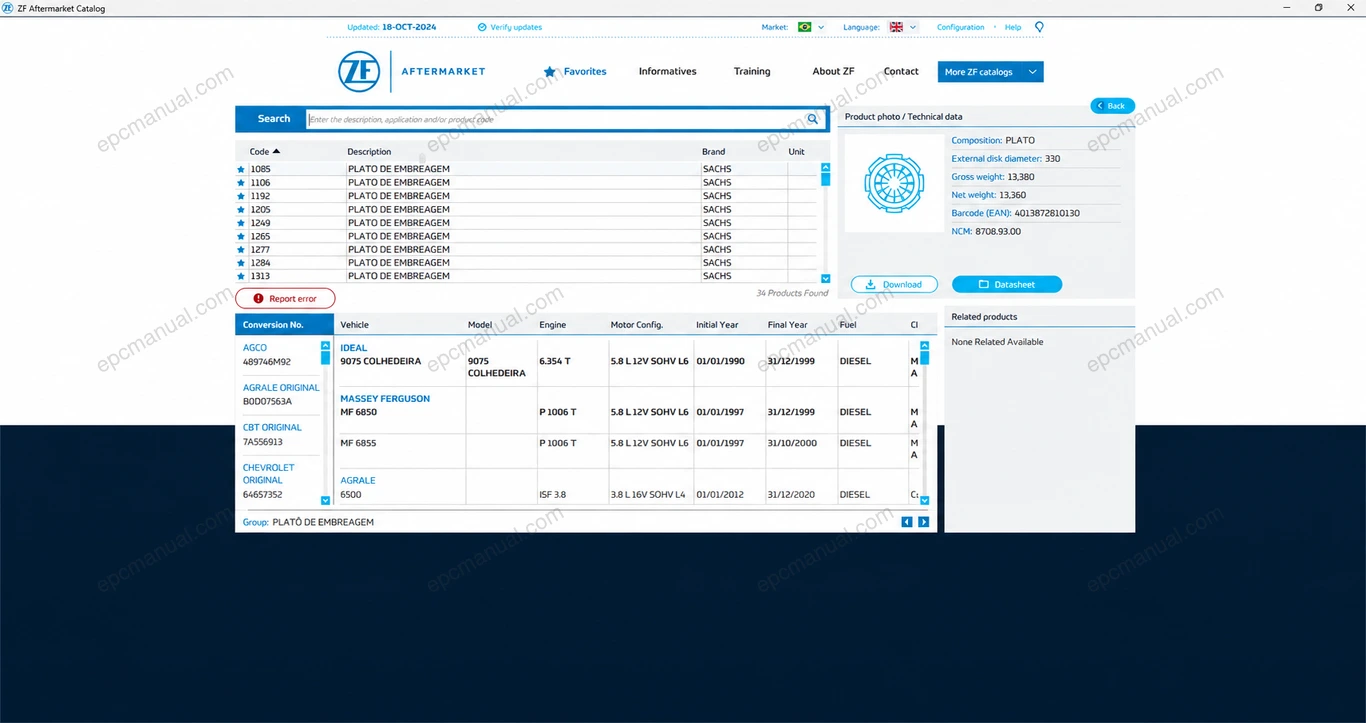Go to next page with right arrow

(x=923, y=522)
